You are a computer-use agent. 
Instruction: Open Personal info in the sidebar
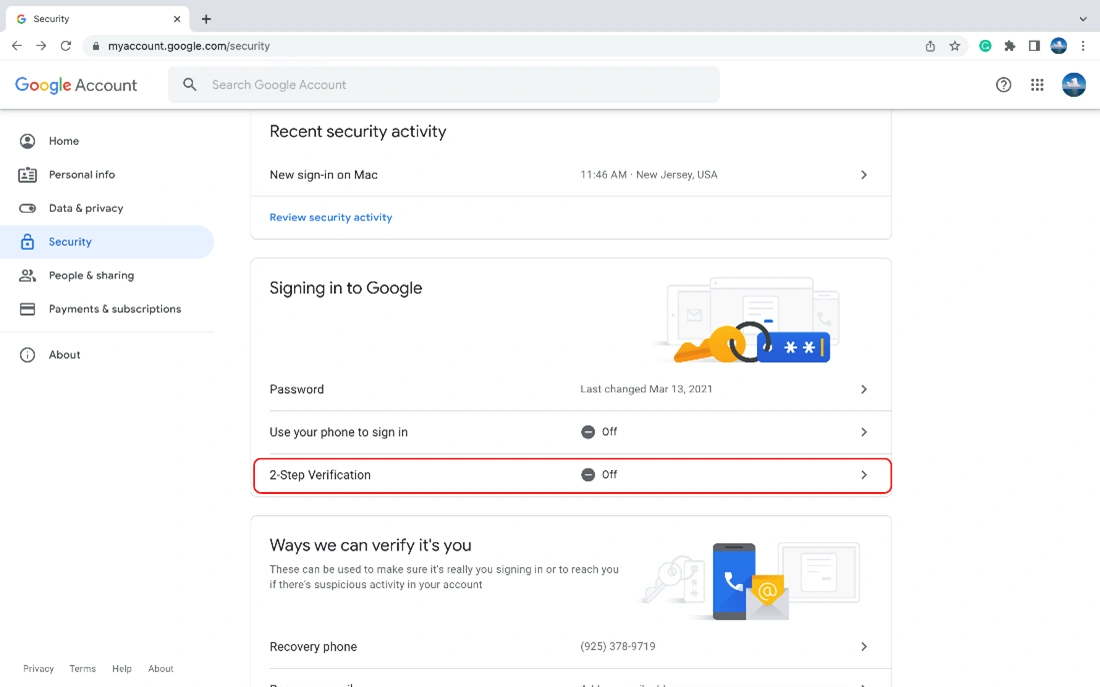click(x=107, y=175)
